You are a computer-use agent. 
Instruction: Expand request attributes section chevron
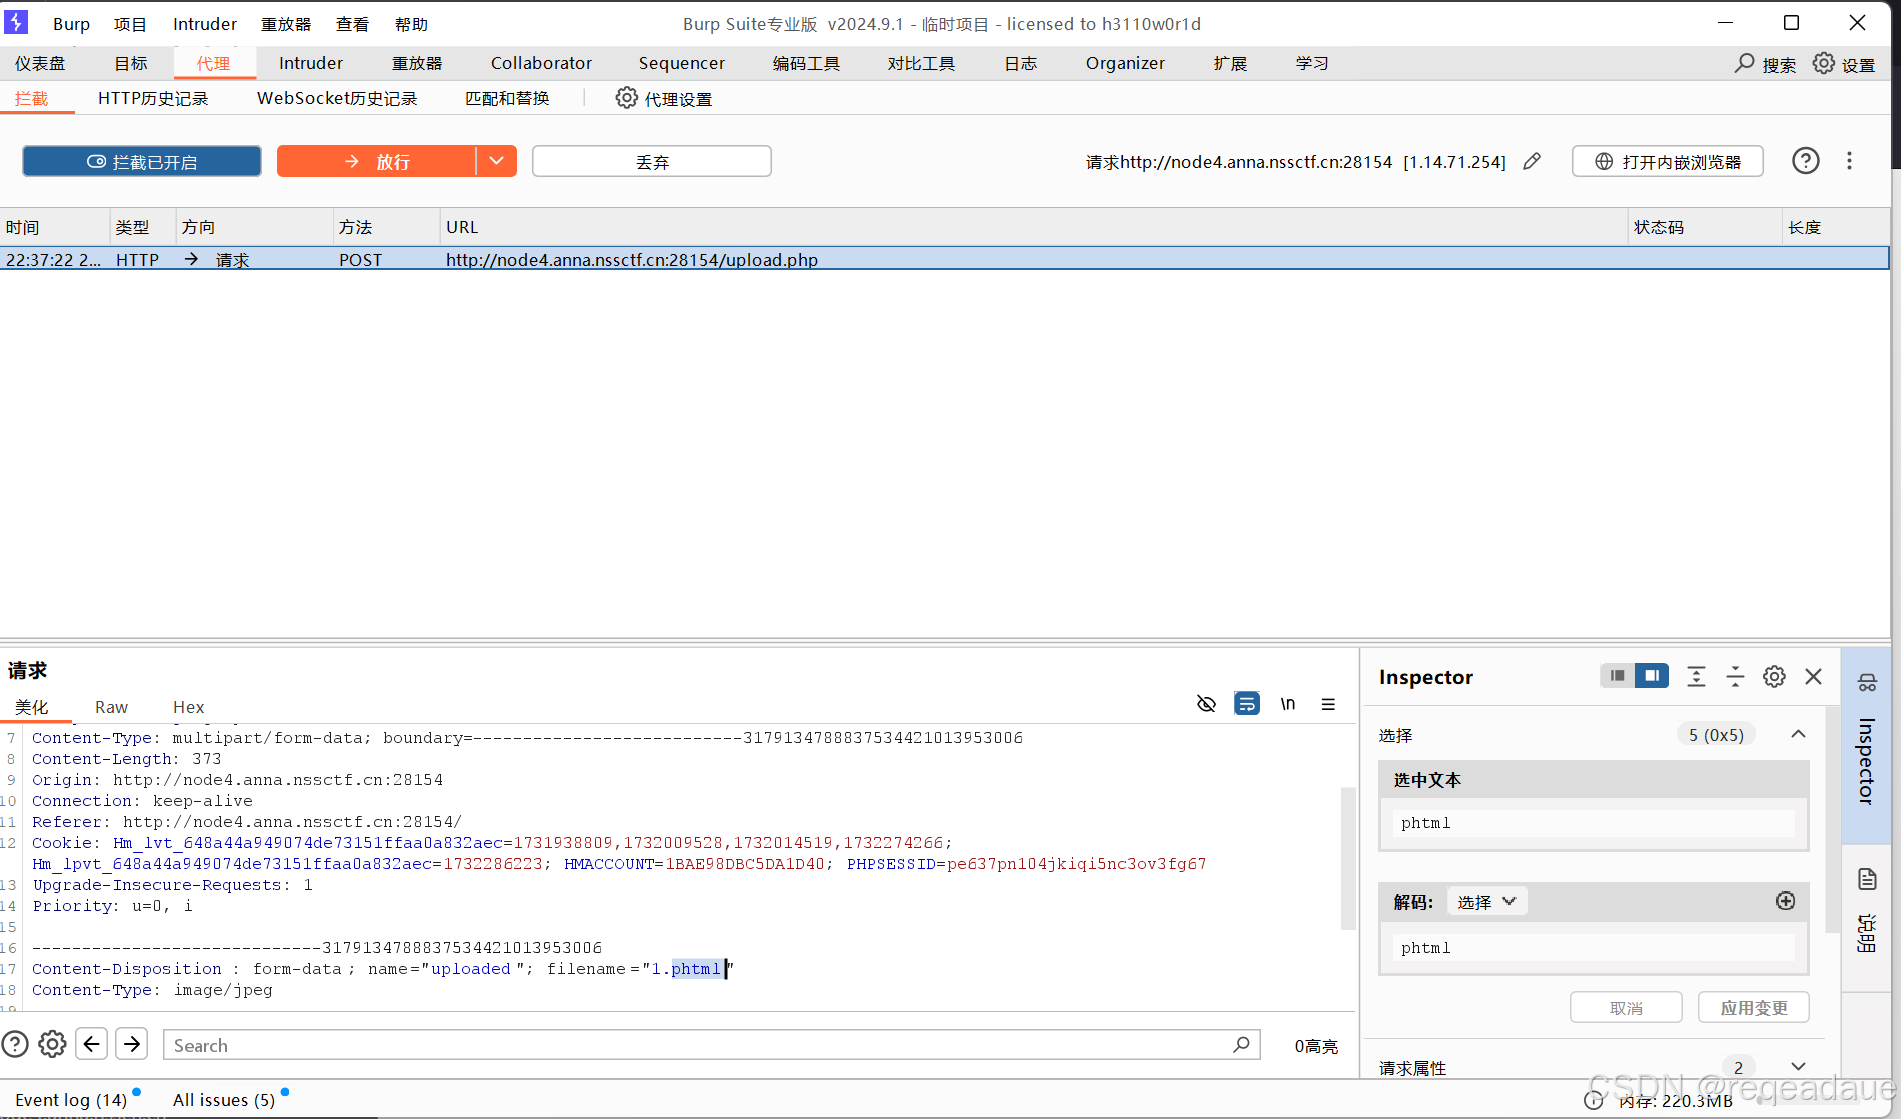pos(1798,1066)
